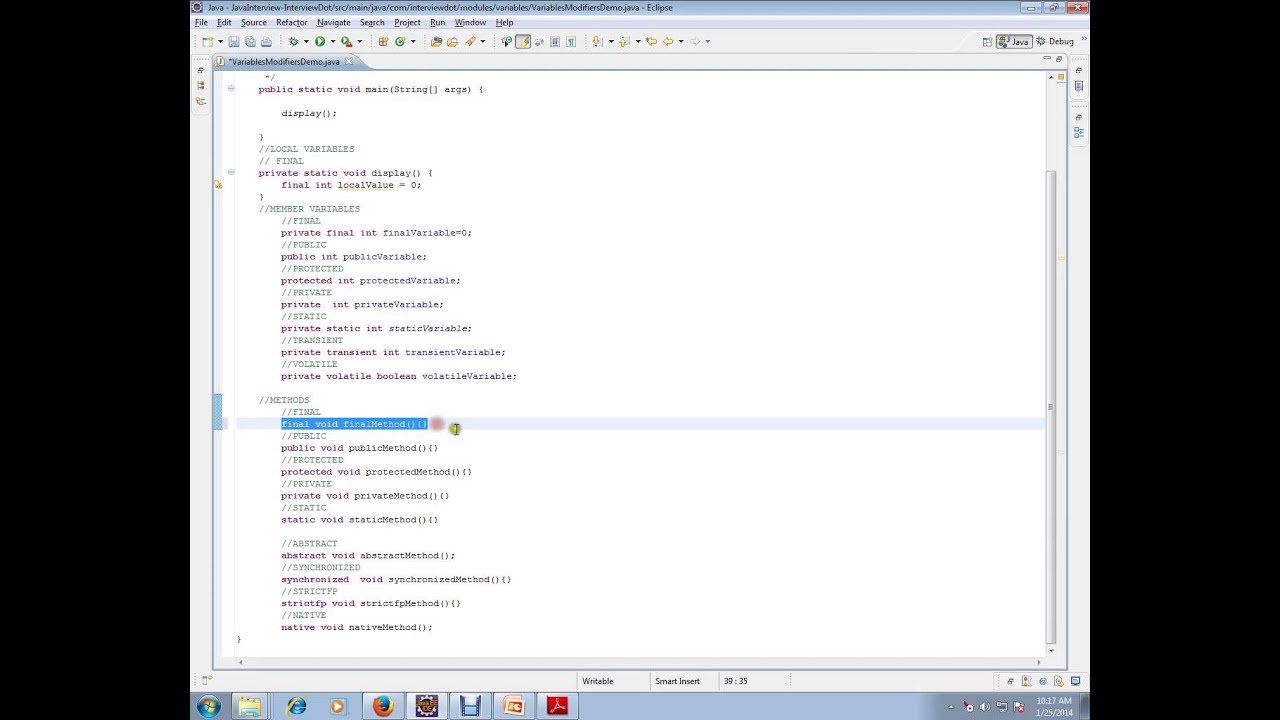
Task: Open the Outline fast view icon
Action: (1079, 132)
